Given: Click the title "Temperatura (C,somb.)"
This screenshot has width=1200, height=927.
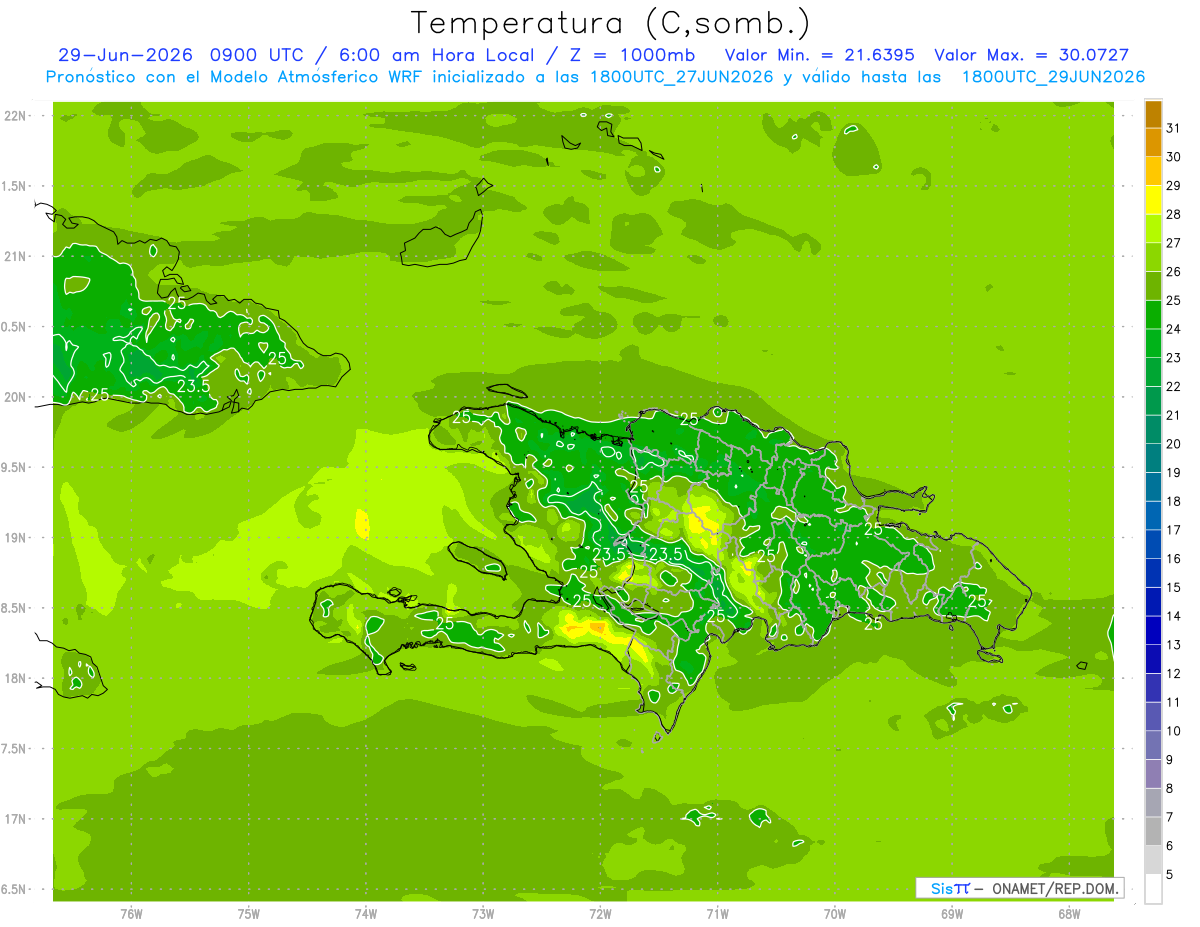Looking at the screenshot, I should (x=611, y=23).
